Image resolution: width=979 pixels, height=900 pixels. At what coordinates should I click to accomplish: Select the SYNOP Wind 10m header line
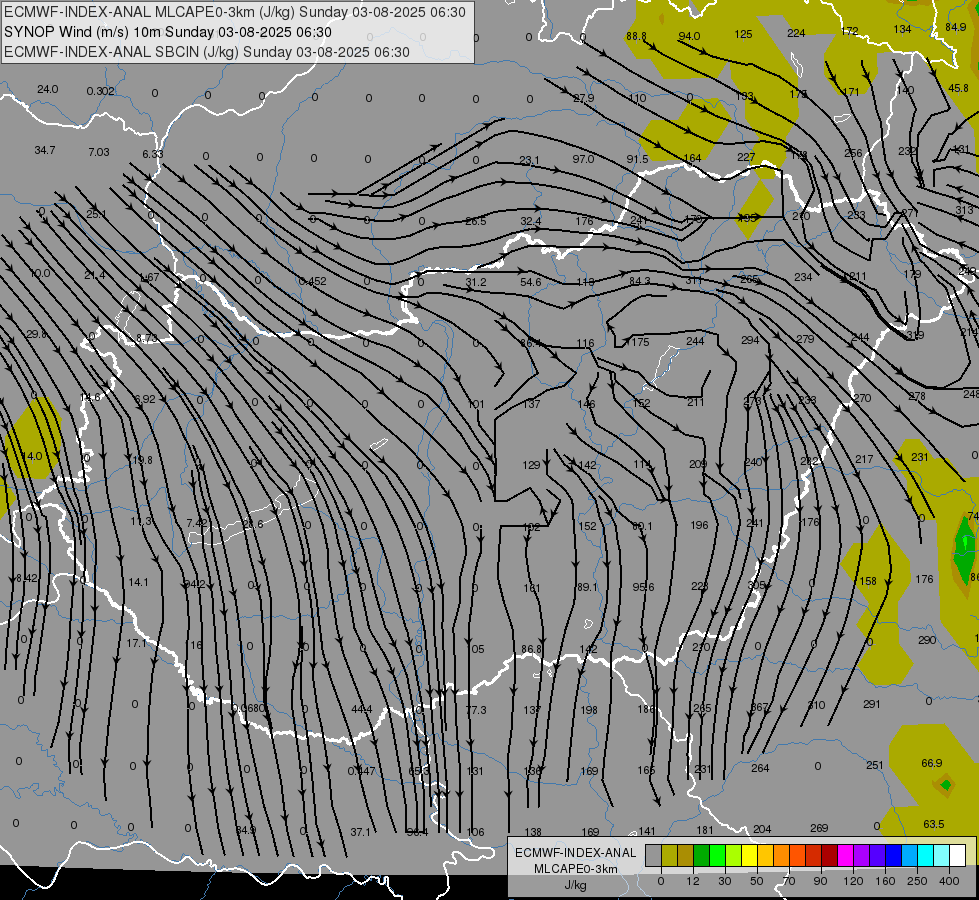pos(168,32)
